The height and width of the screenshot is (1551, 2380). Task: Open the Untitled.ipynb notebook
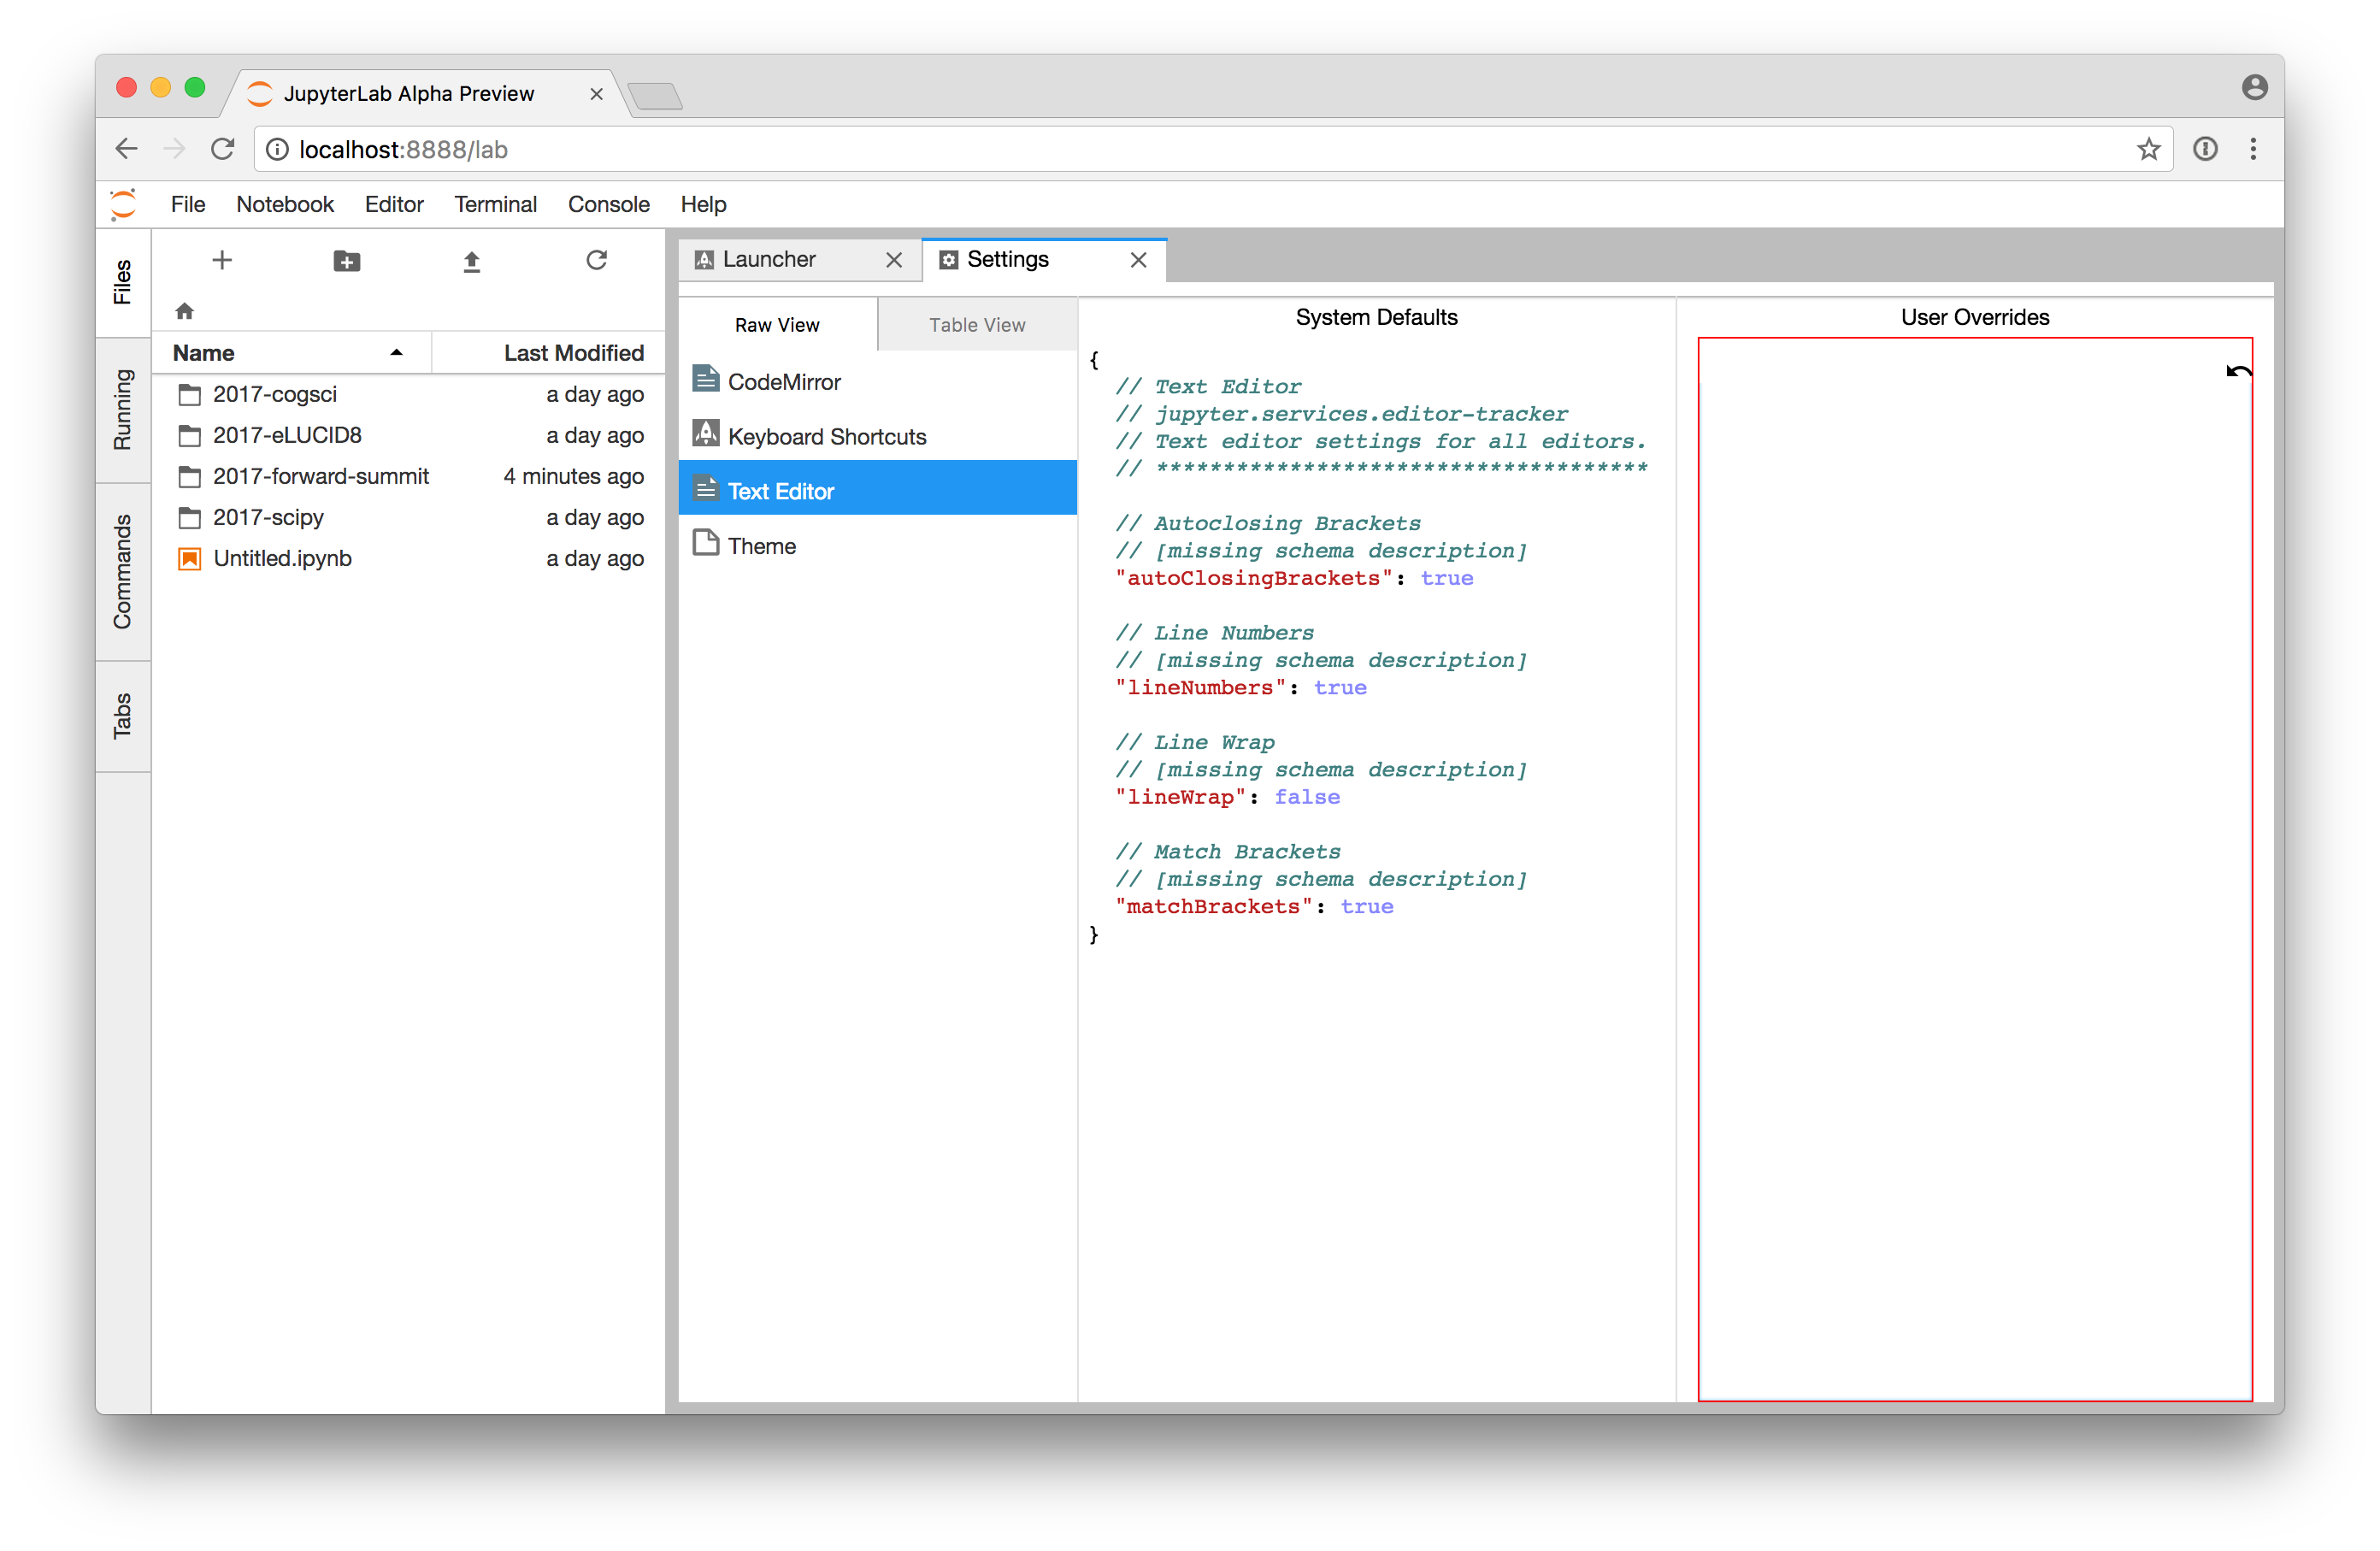(x=283, y=558)
